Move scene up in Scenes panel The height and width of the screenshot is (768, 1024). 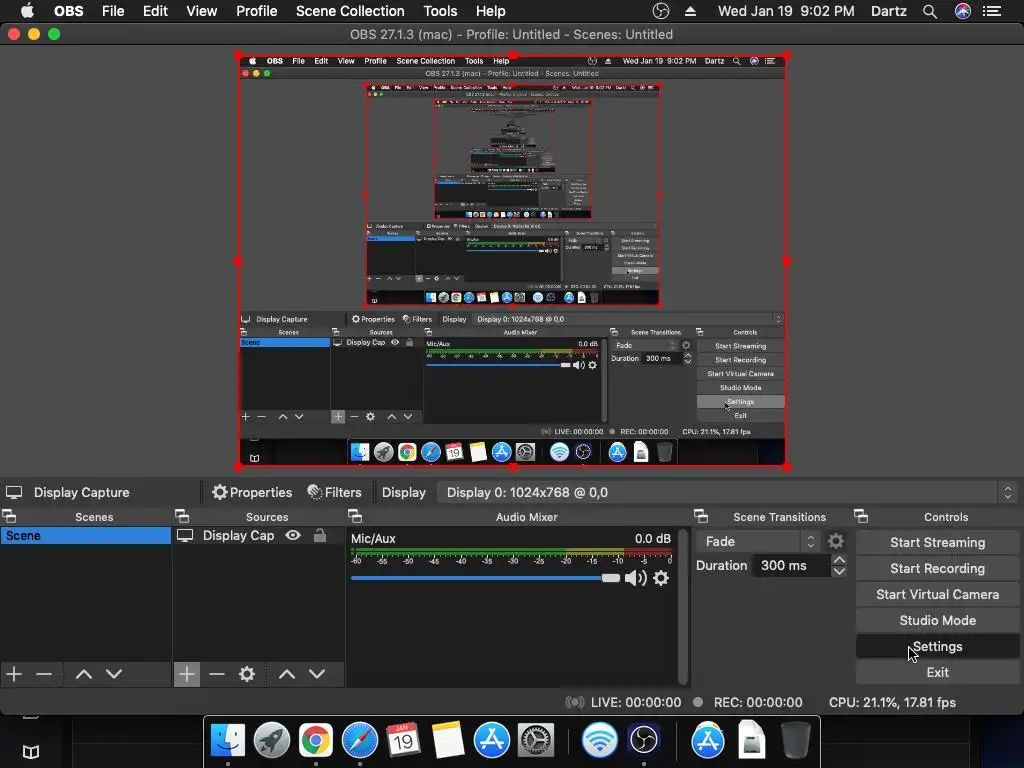[84, 674]
